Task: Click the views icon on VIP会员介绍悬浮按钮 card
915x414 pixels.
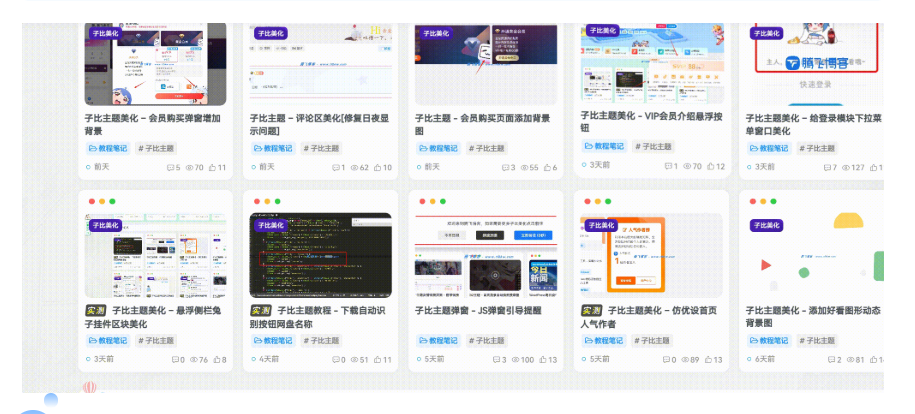Action: tap(687, 166)
